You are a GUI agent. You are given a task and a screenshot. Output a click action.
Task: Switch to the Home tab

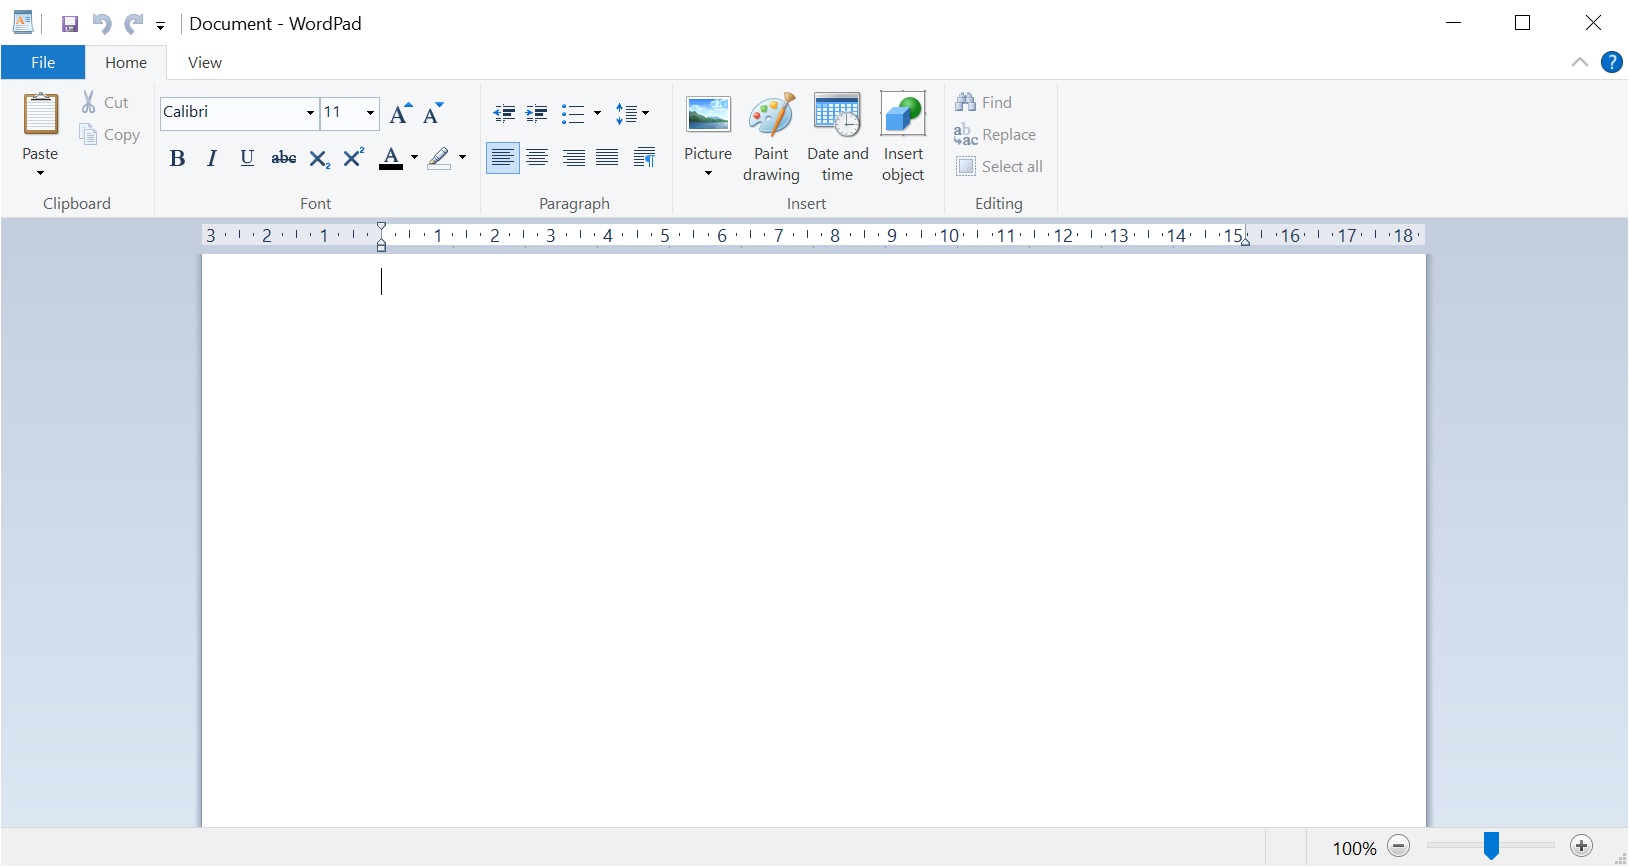click(x=126, y=62)
